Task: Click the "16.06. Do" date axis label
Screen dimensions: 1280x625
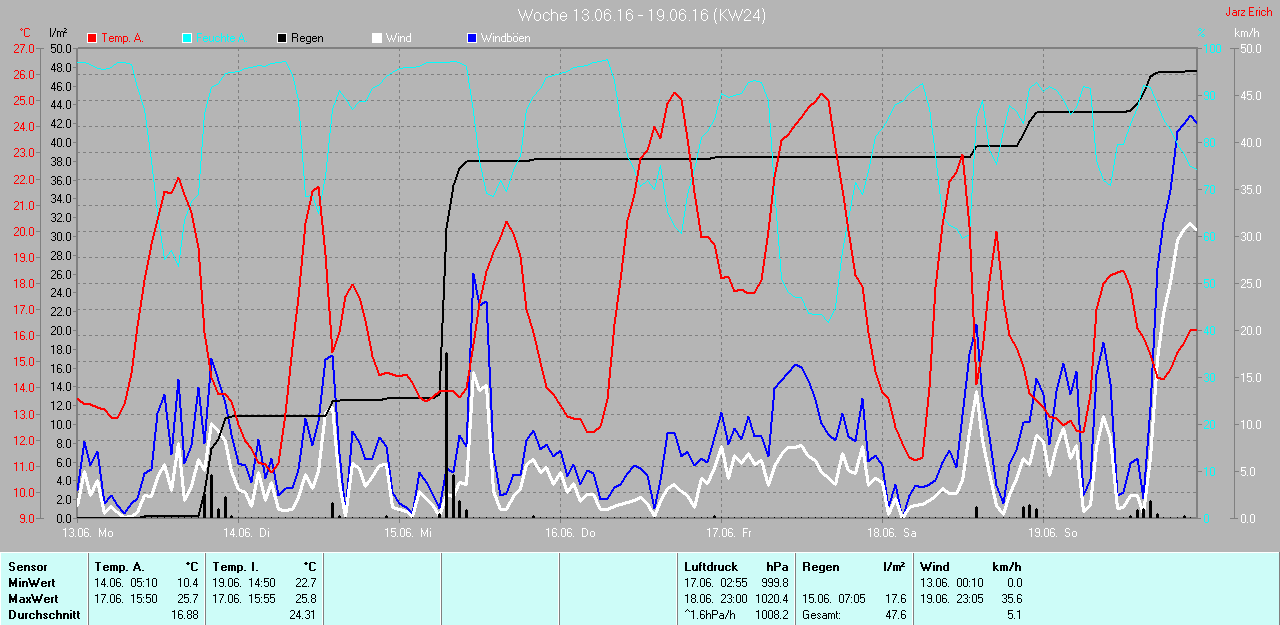Action: coord(570,533)
